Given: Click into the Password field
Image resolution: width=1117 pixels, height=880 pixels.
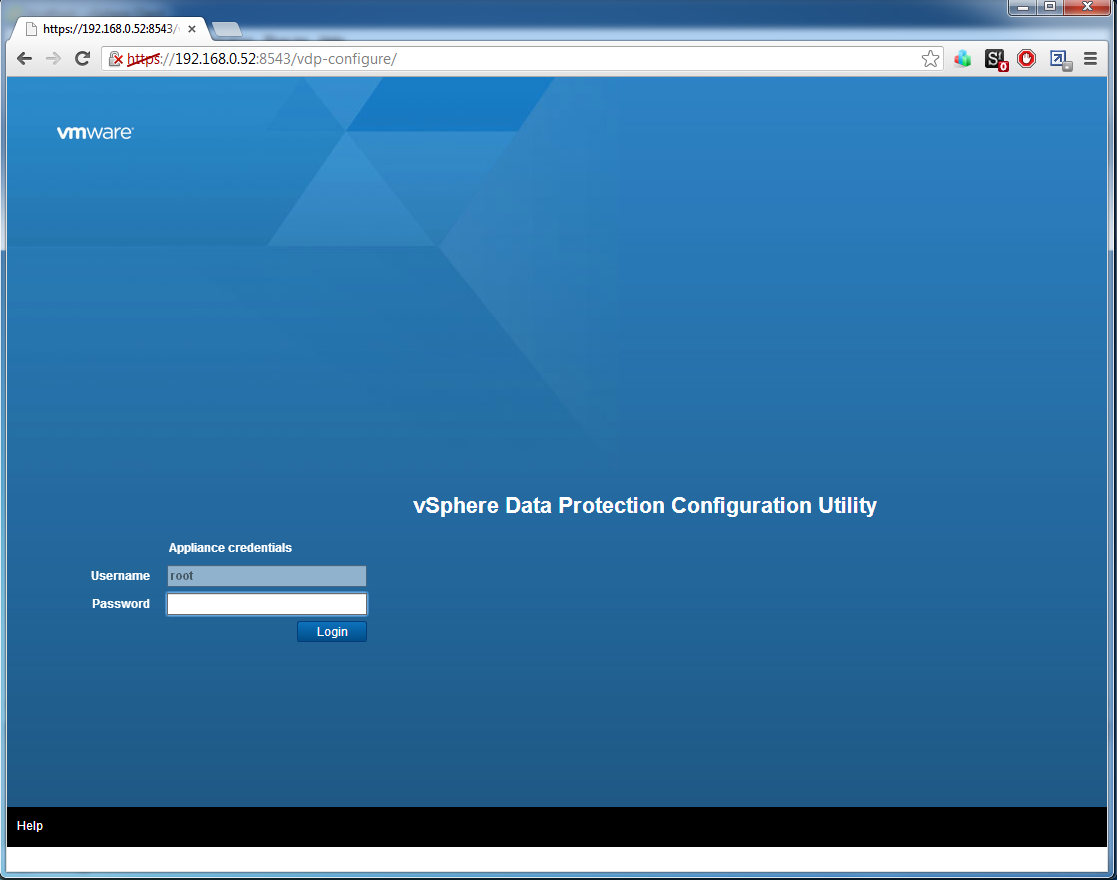Looking at the screenshot, I should pos(266,604).
